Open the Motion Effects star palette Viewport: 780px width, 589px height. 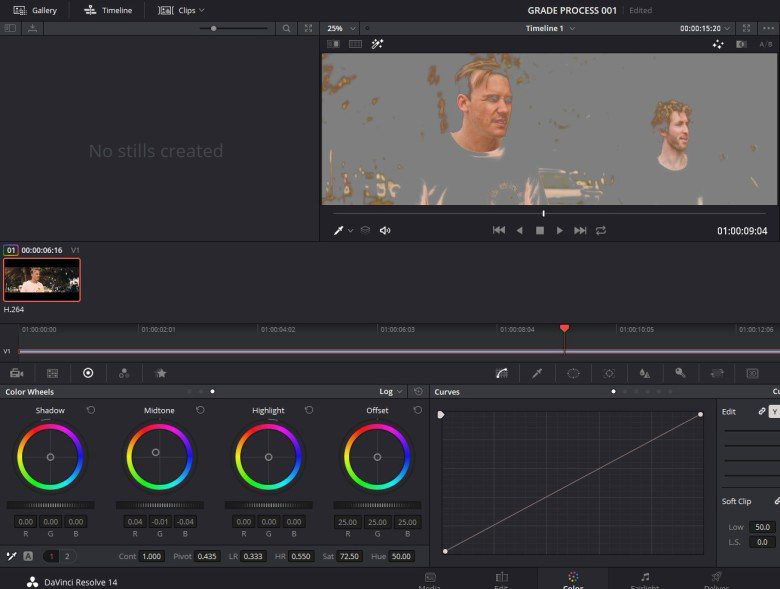point(161,373)
